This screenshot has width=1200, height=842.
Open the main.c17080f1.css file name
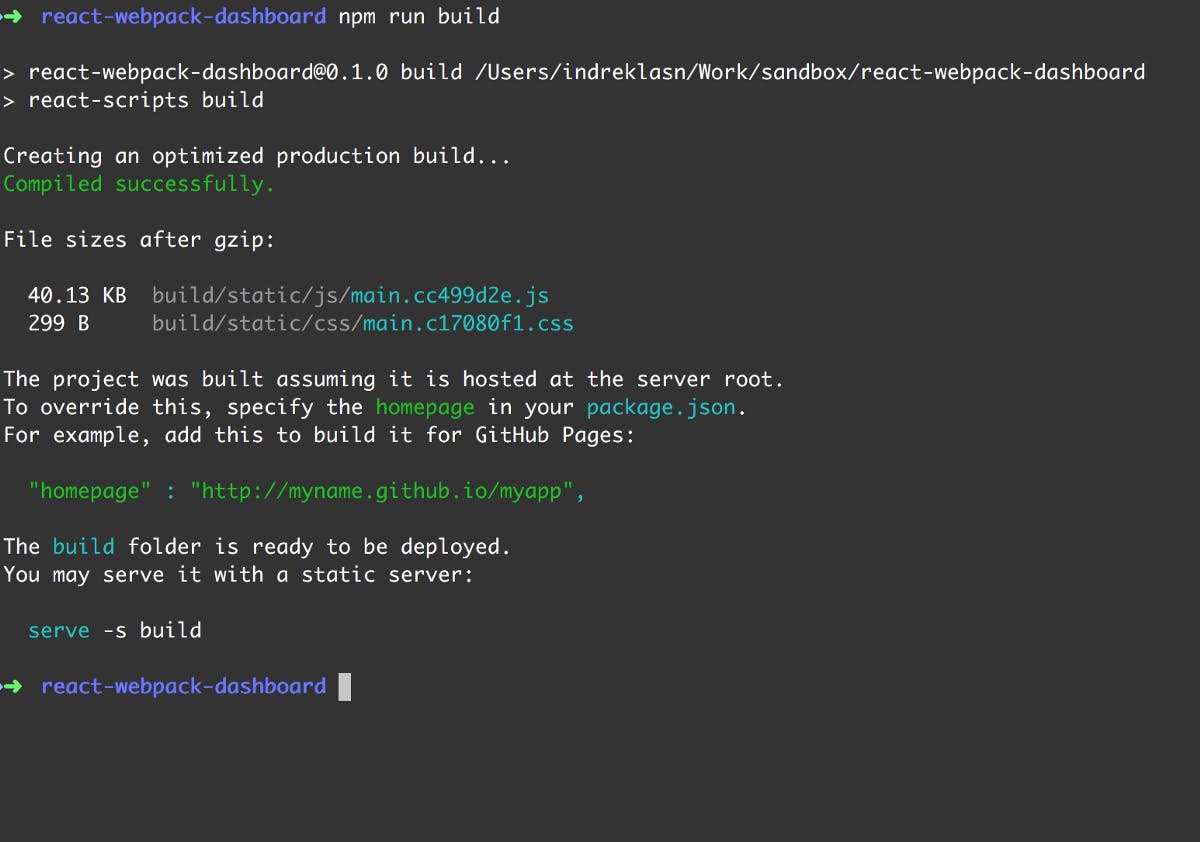(467, 324)
